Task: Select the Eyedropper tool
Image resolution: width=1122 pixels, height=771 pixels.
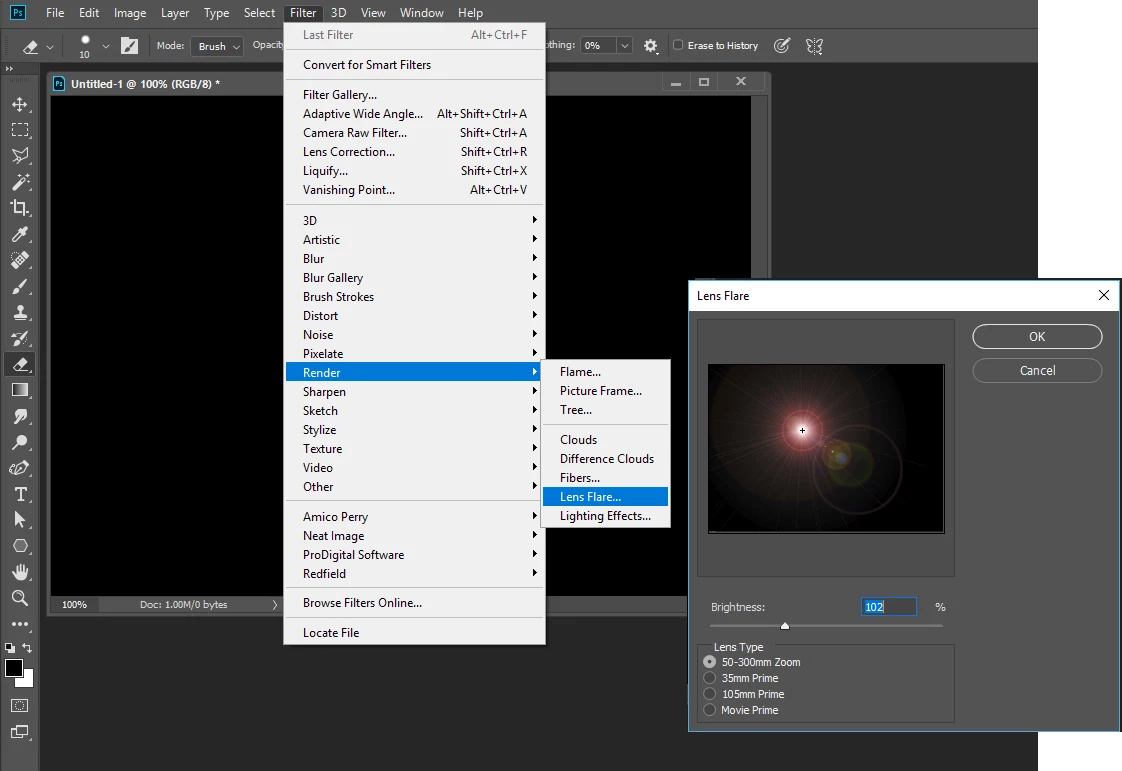Action: tap(20, 234)
